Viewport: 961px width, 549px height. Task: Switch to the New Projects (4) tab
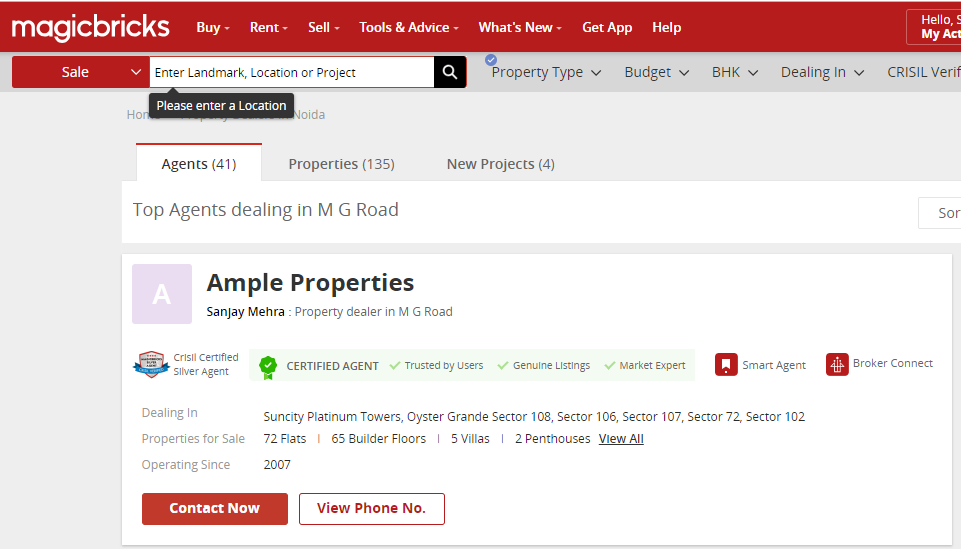click(x=500, y=164)
